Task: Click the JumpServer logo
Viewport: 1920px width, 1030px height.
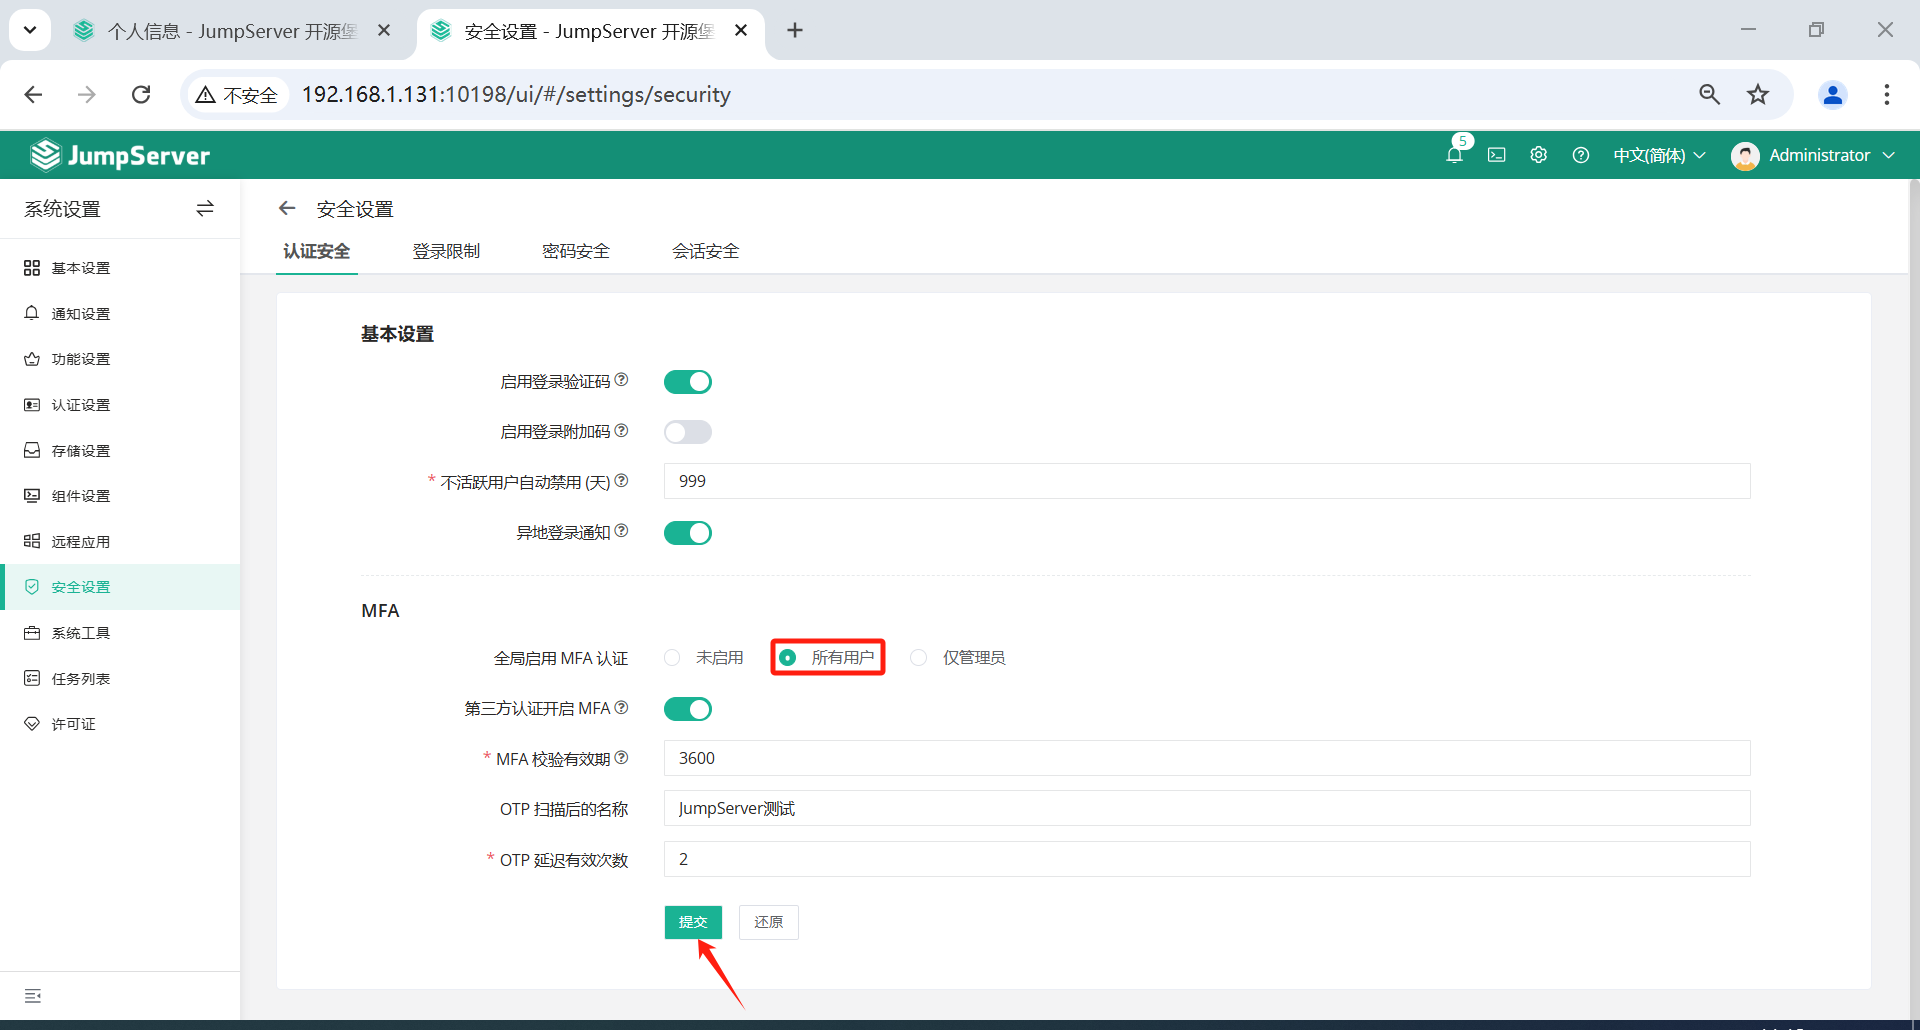Action: click(120, 155)
